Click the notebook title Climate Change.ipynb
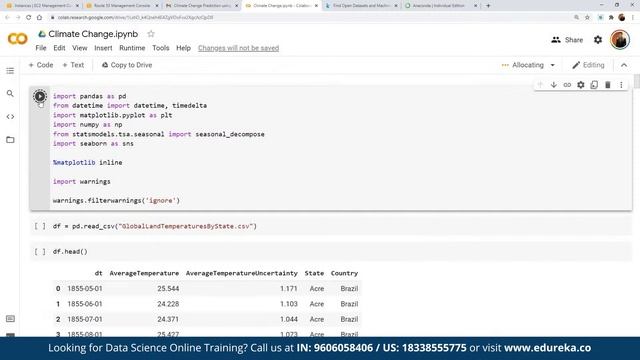The height and width of the screenshot is (360, 640). [93, 34]
